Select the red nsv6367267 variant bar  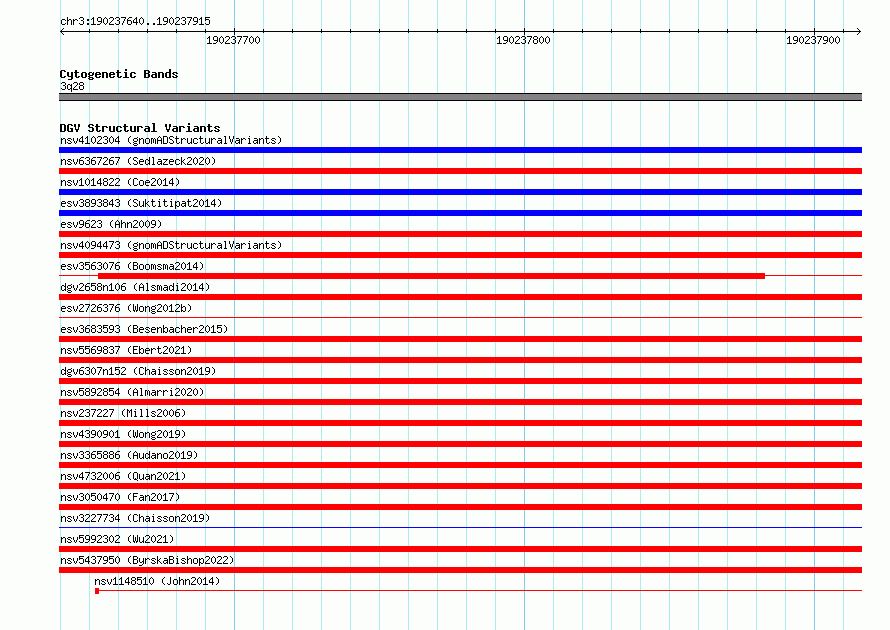point(460,171)
